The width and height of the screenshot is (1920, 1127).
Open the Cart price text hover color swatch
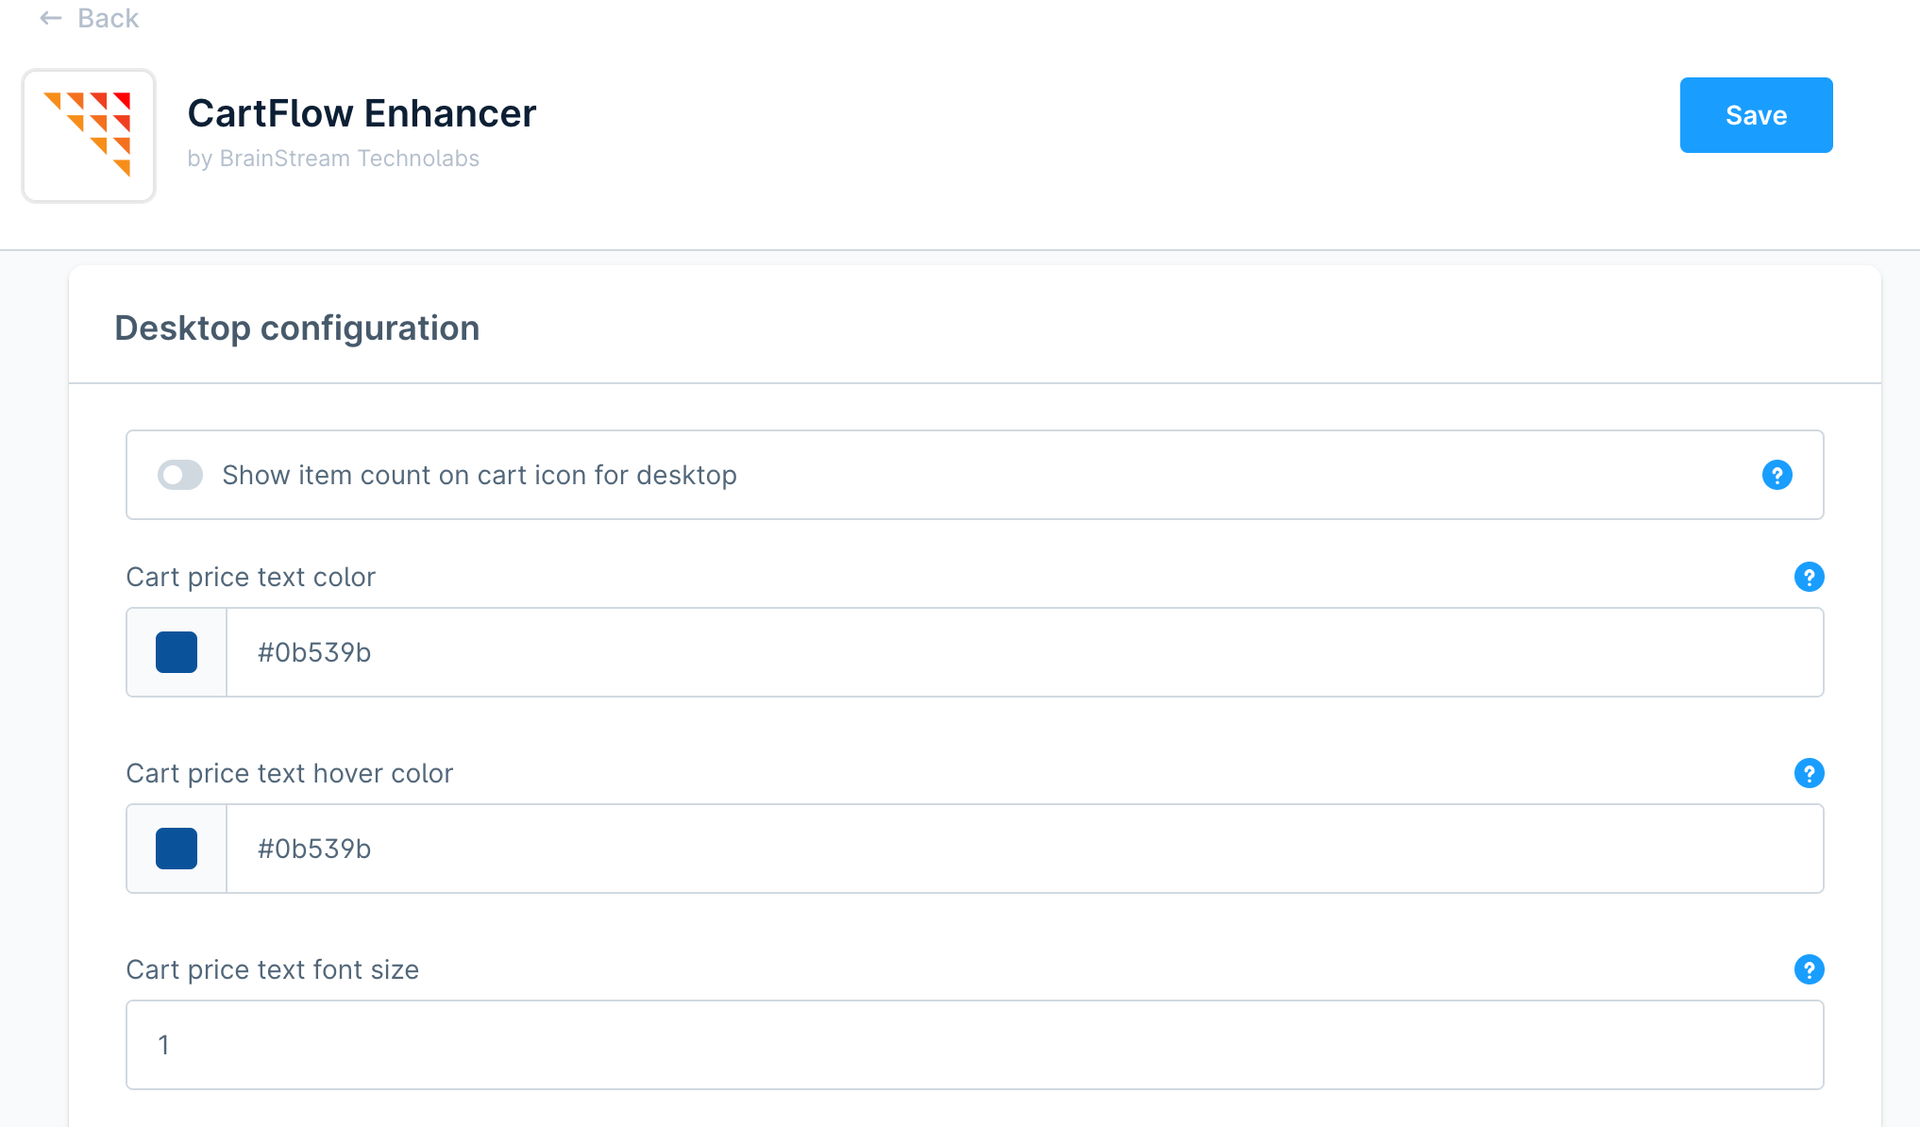[176, 848]
